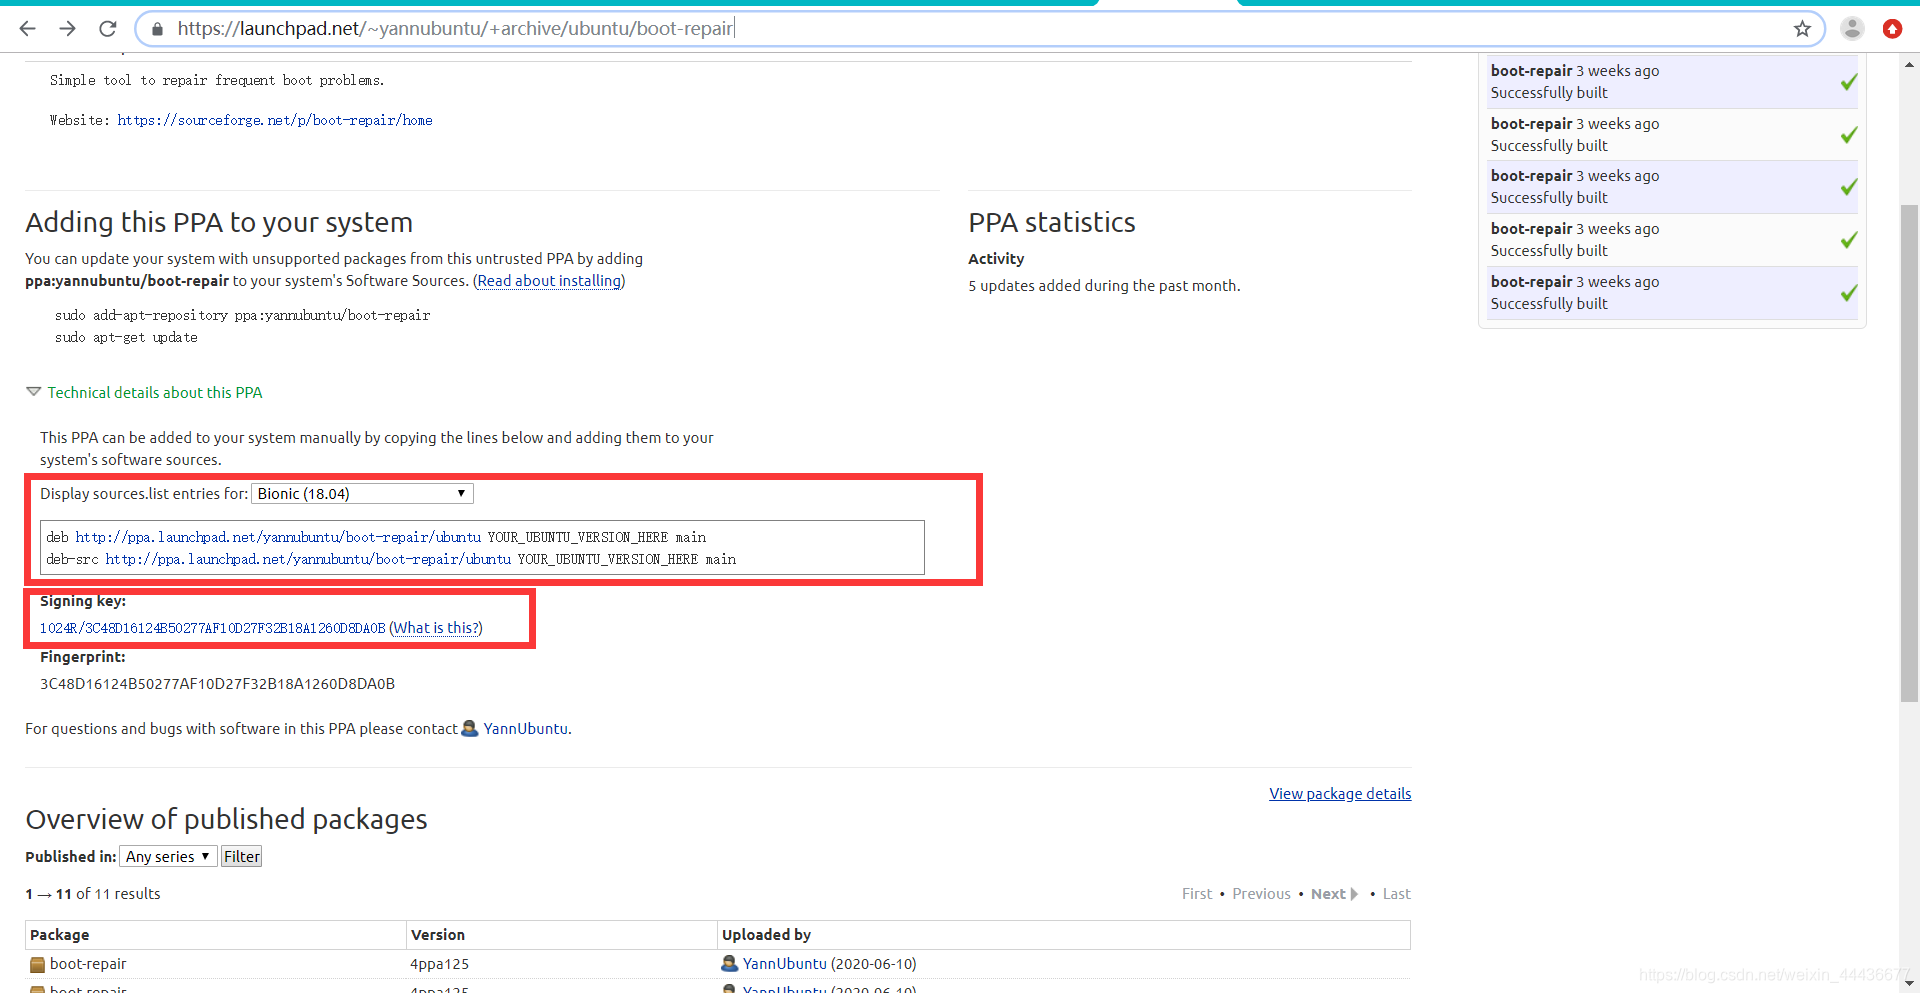Open 'Read about installing' link

[549, 281]
